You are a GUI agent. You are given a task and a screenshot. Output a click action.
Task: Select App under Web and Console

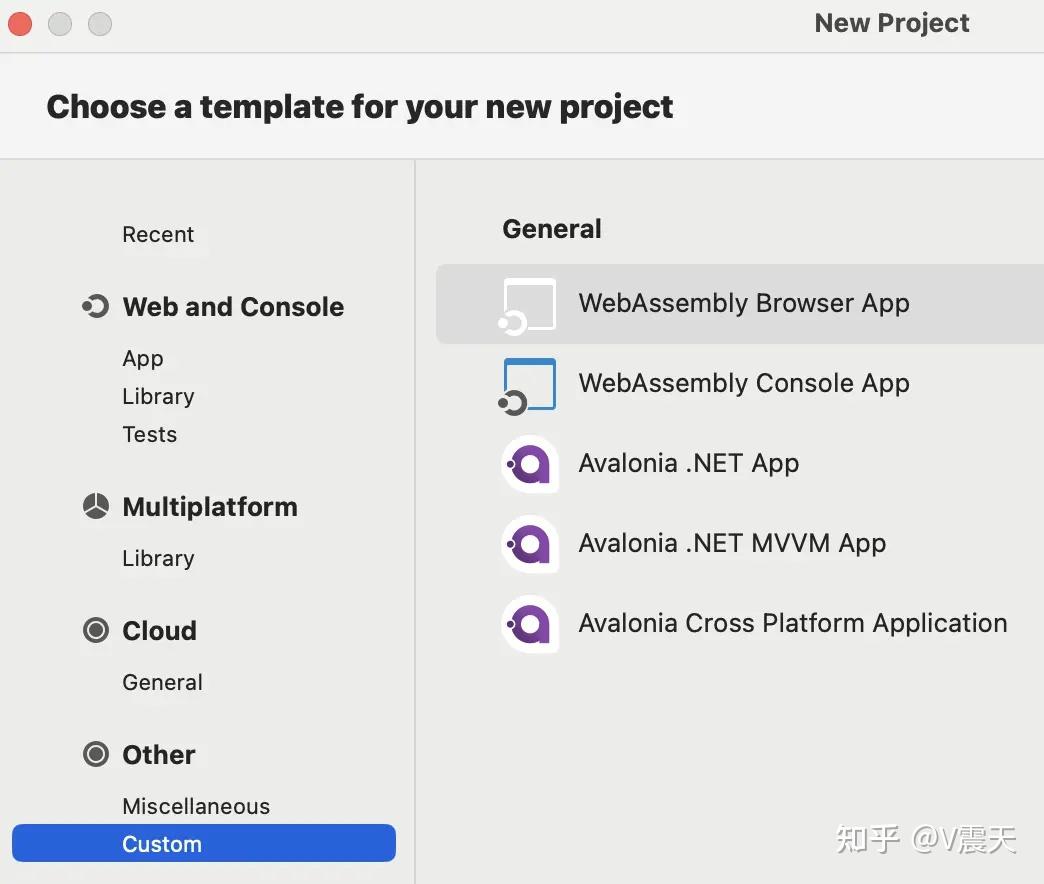tap(143, 359)
